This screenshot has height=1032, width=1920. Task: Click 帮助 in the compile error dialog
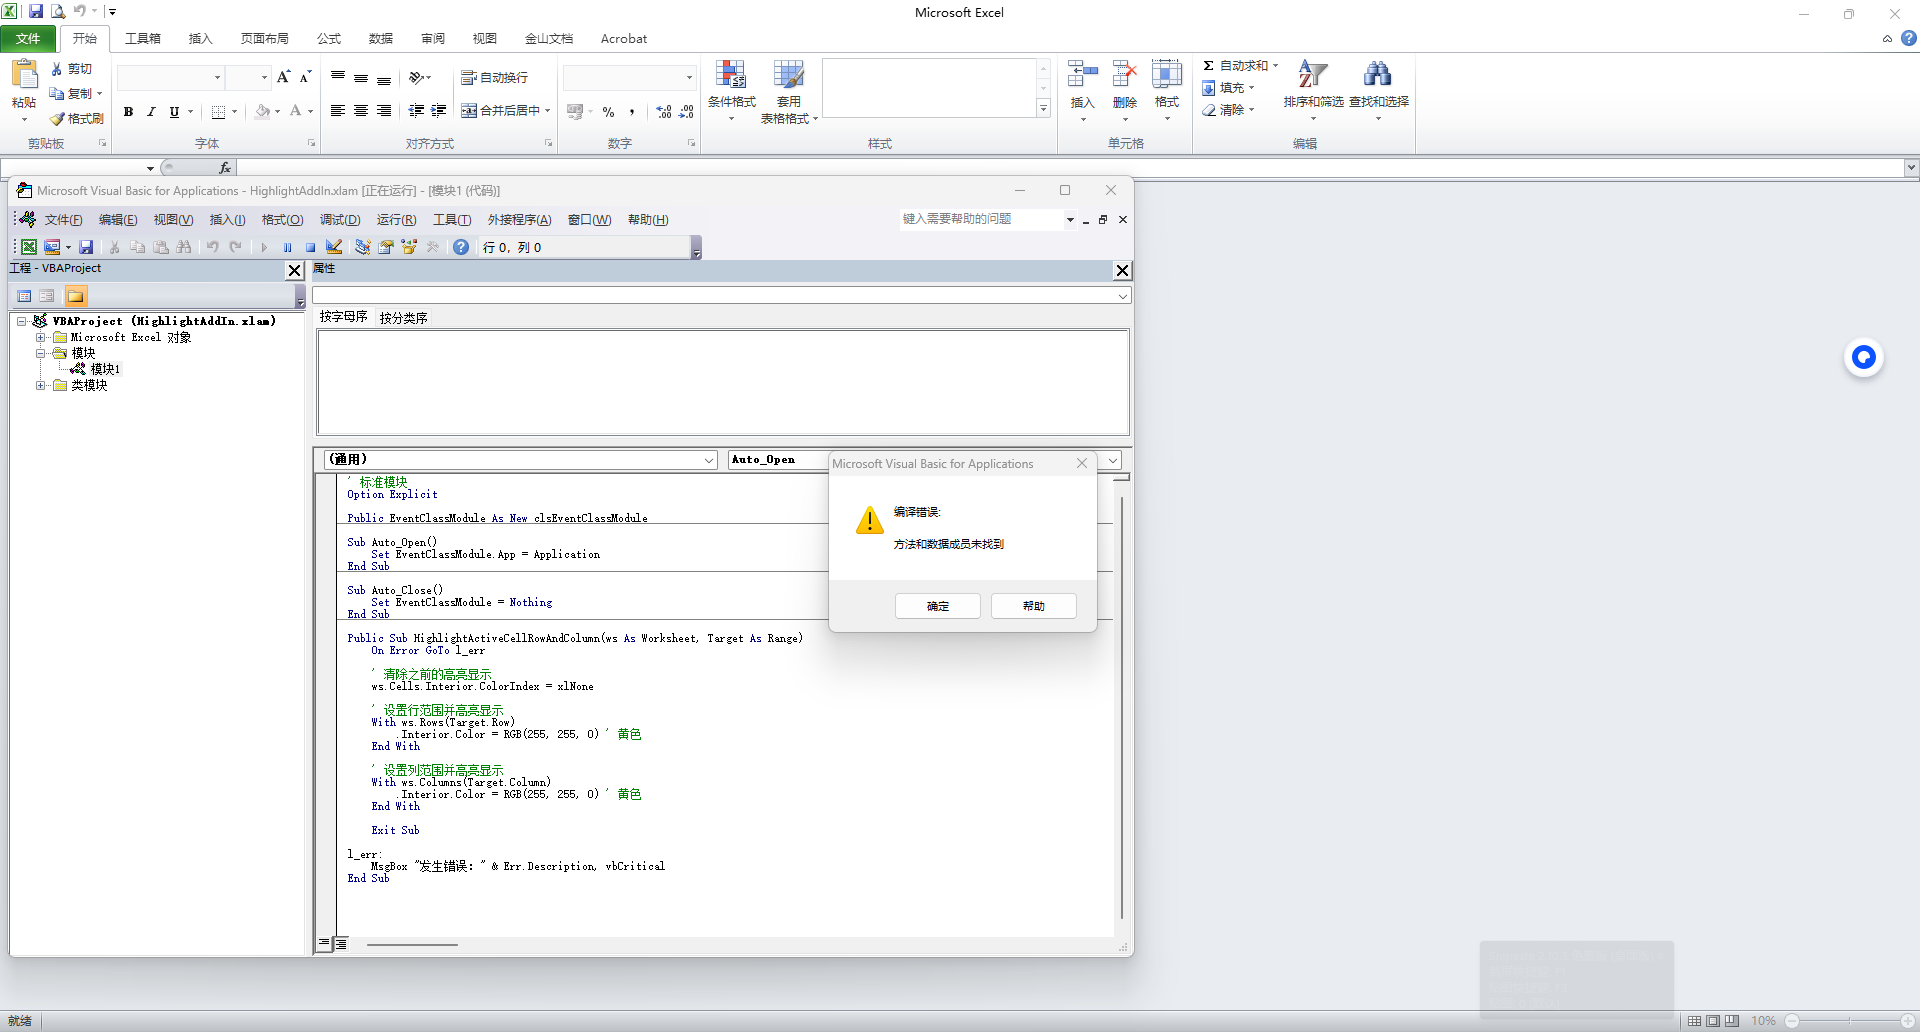click(1034, 606)
